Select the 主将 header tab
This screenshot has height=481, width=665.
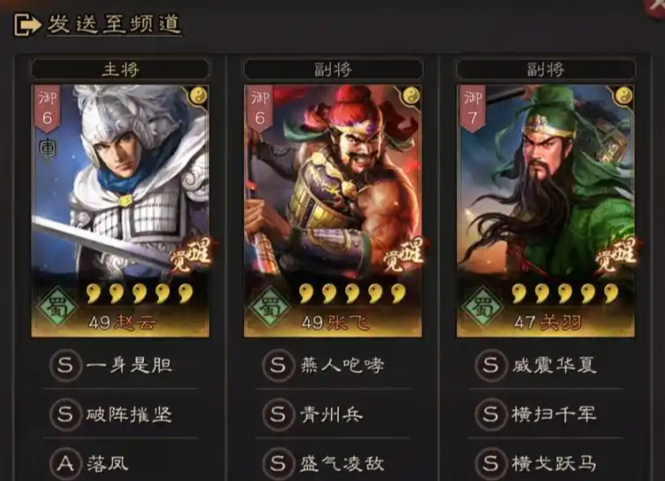click(120, 69)
